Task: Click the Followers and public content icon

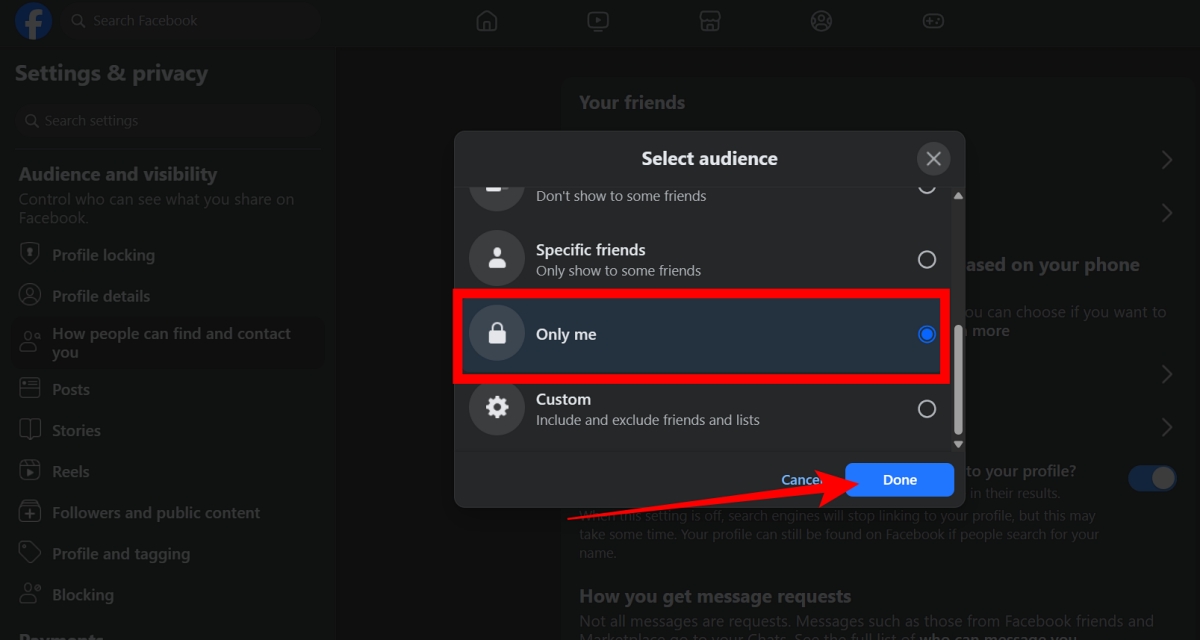Action: tap(31, 512)
